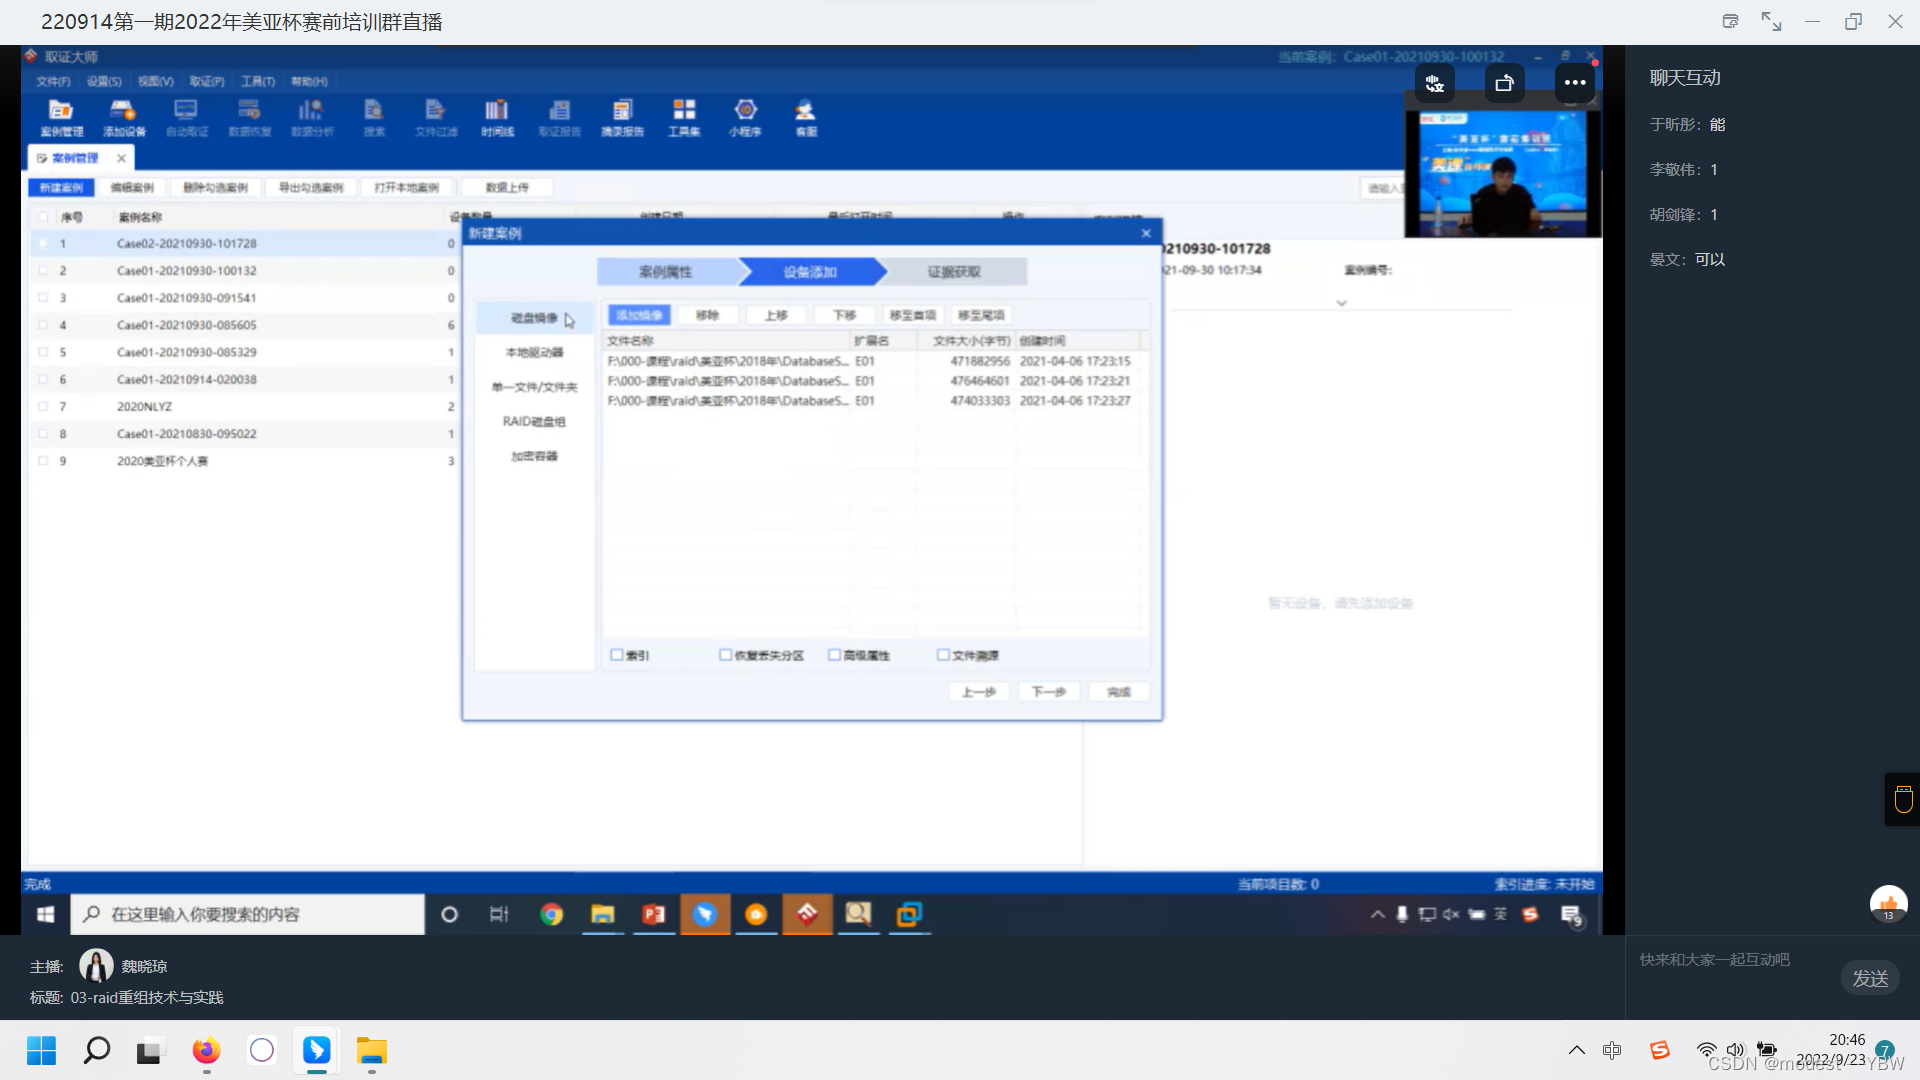Open the three-dots more options menu
This screenshot has height=1080, width=1920.
tap(1575, 83)
